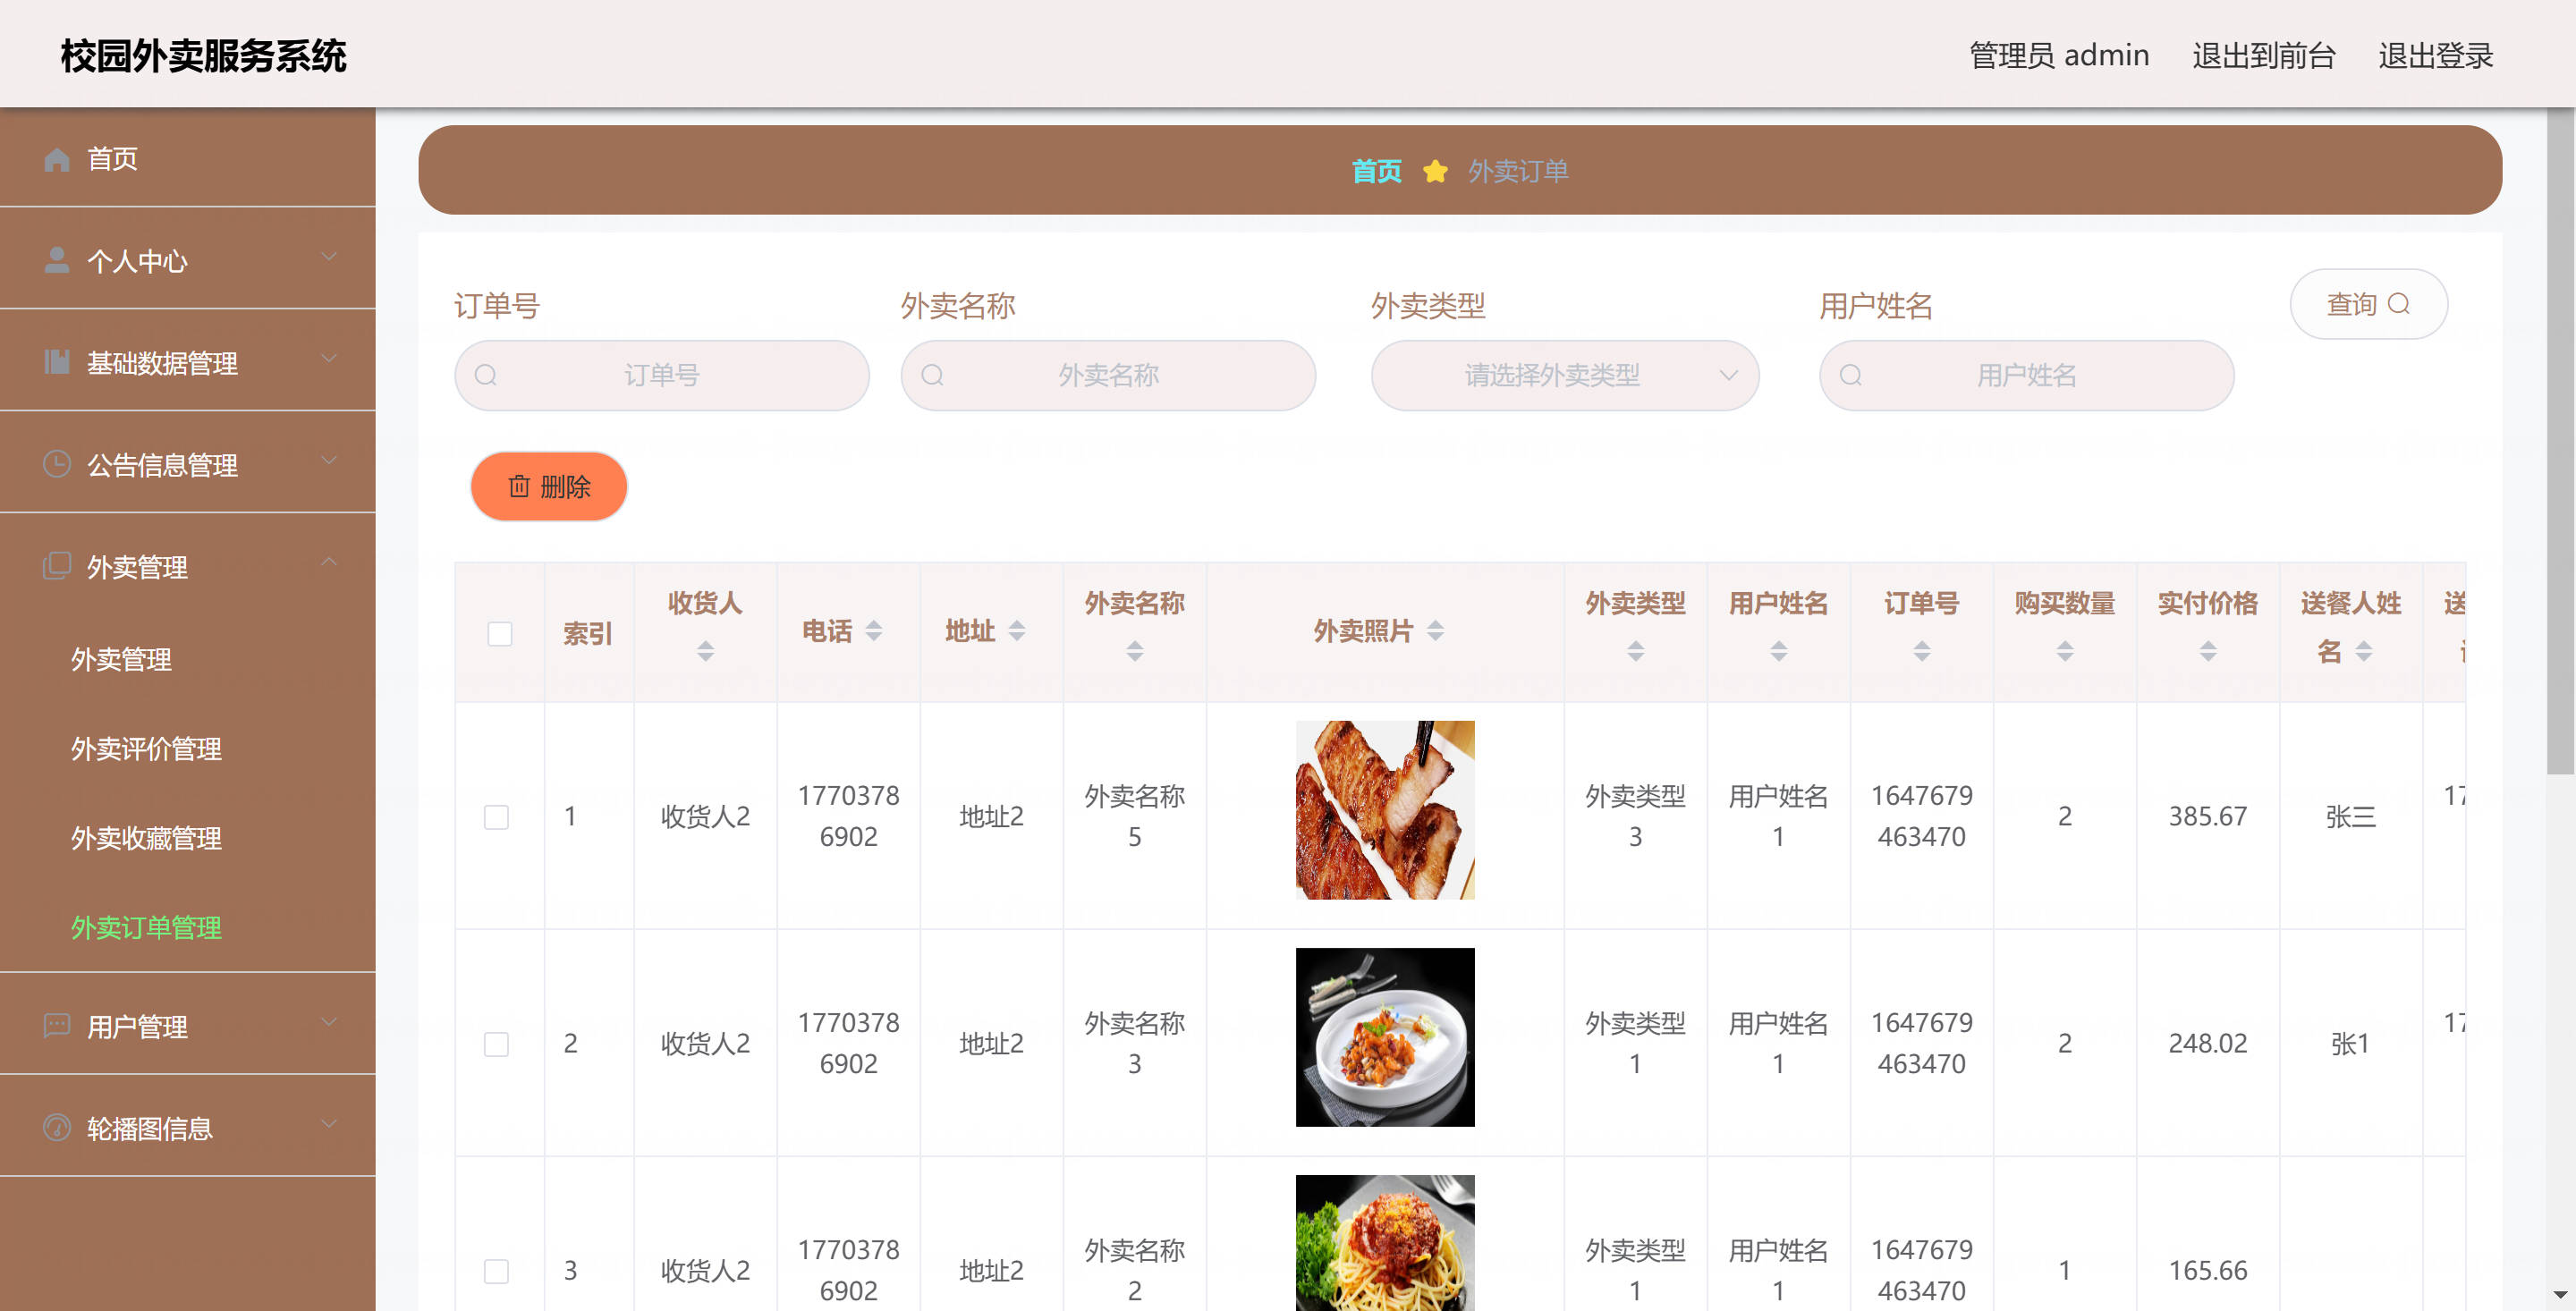Viewport: 2576px width, 1311px height.
Task: Click the price cell 248.02
Action: coord(2208,1043)
